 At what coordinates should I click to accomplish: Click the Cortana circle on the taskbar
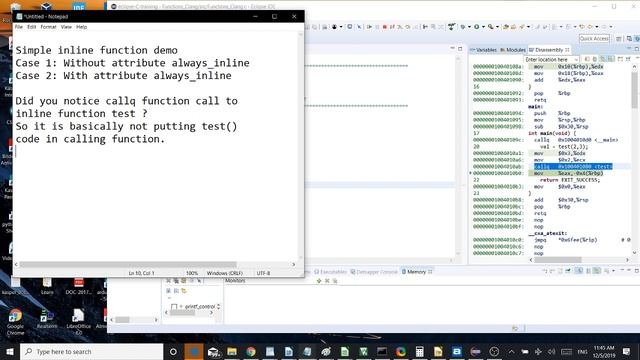tap(173, 351)
